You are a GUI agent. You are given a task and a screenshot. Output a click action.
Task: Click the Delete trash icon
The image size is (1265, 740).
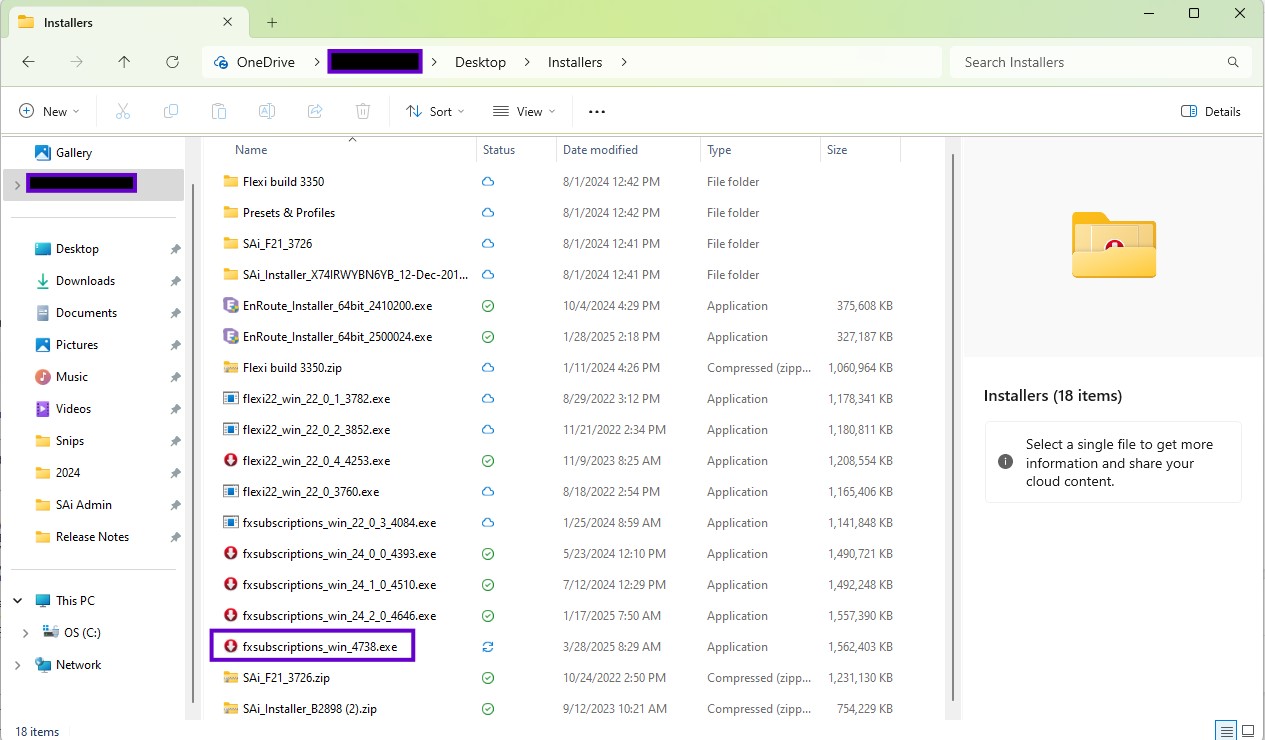[x=363, y=112]
